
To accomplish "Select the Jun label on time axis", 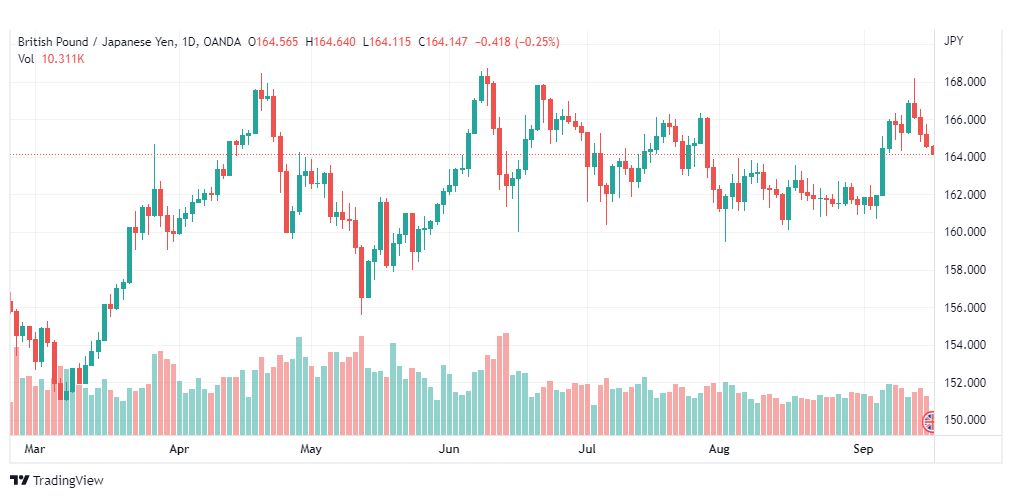I will (447, 449).
